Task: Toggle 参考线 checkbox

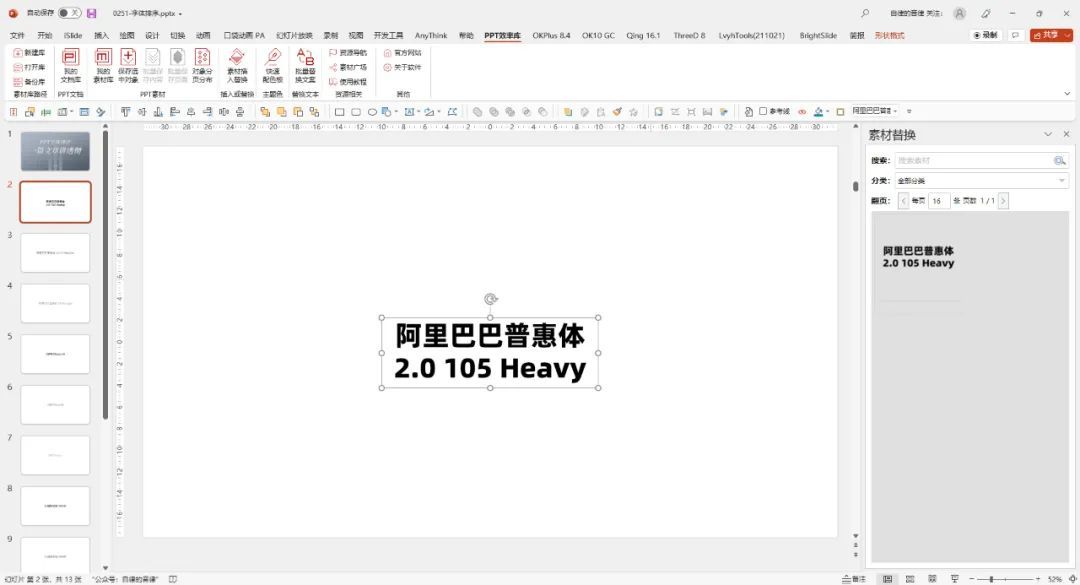Action: pos(763,111)
